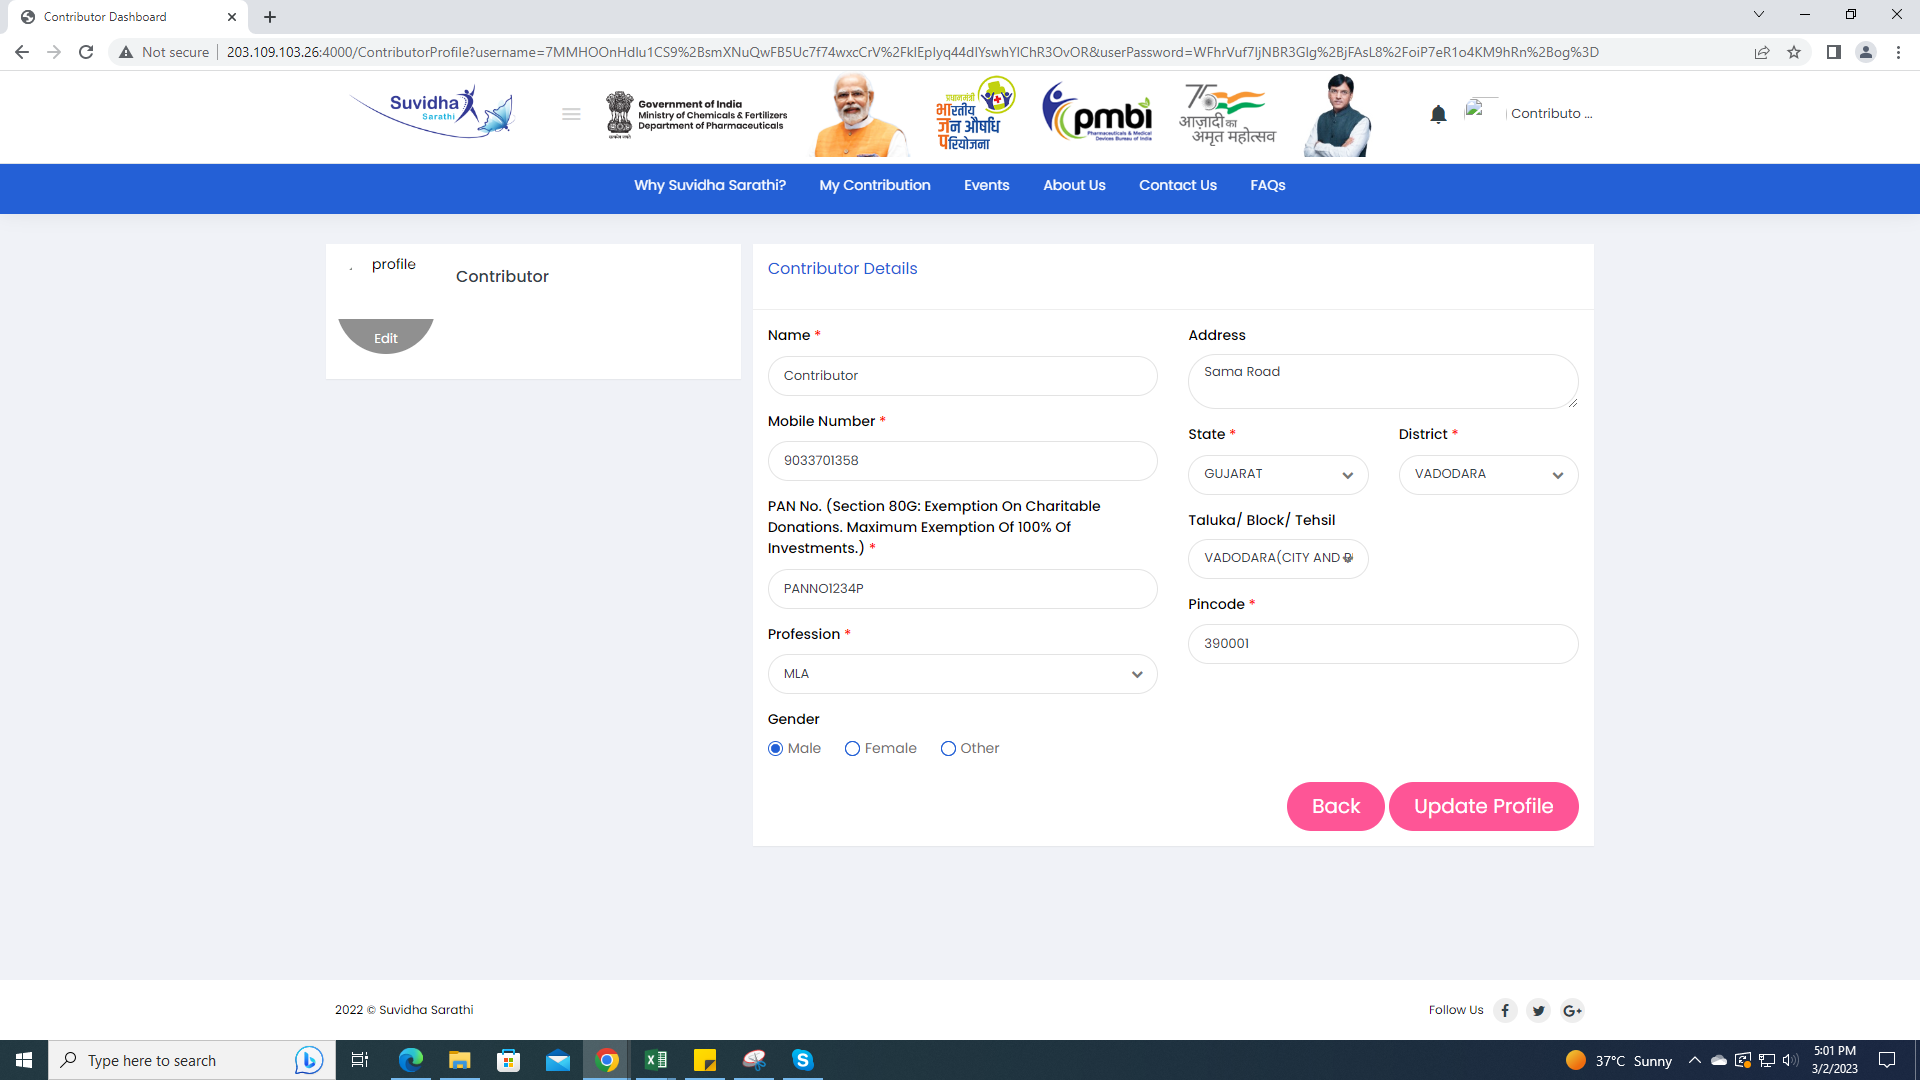Viewport: 1920px width, 1080px height.
Task: Click the Suvidha Sarathi logo
Action: click(x=432, y=111)
